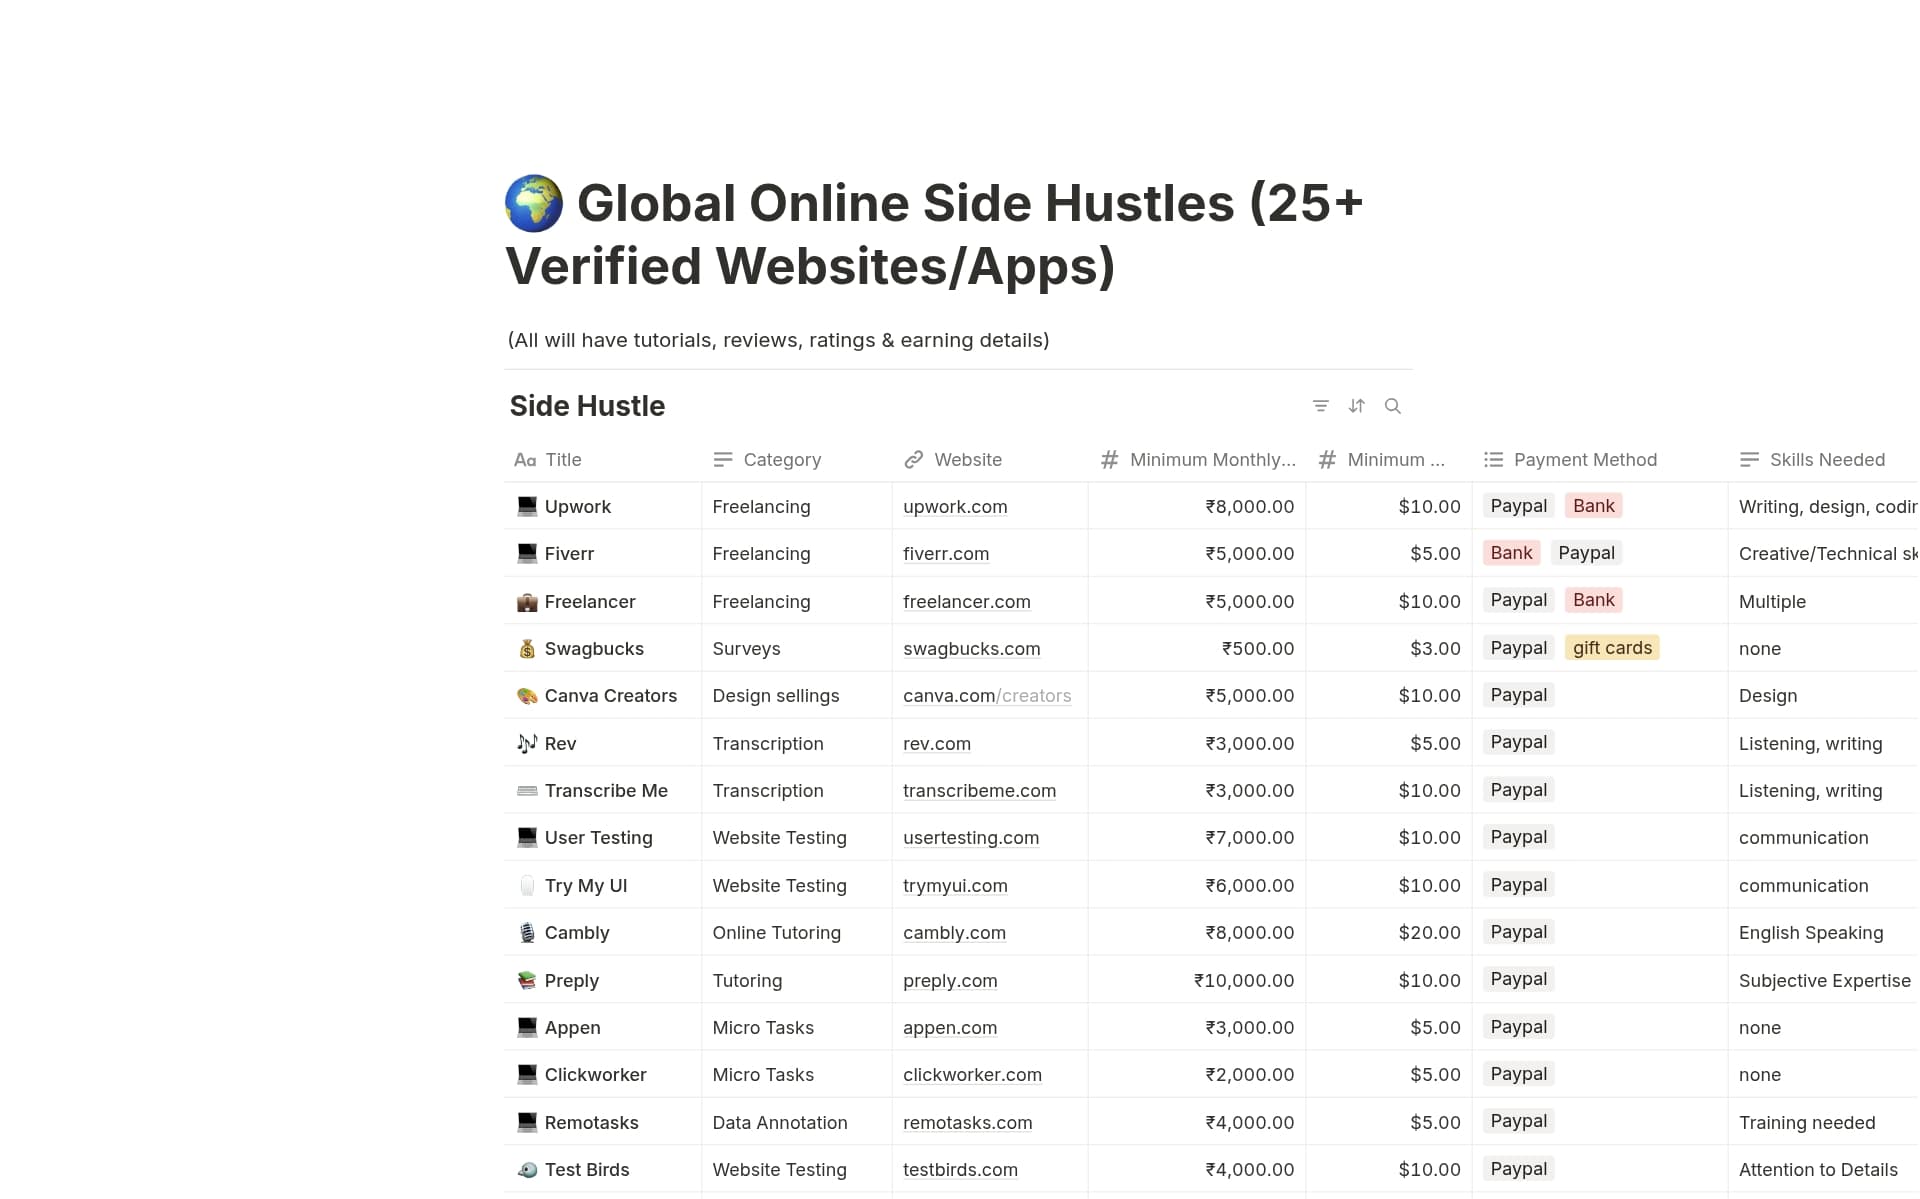
Task: Visit the preply.com link
Action: pos(950,981)
